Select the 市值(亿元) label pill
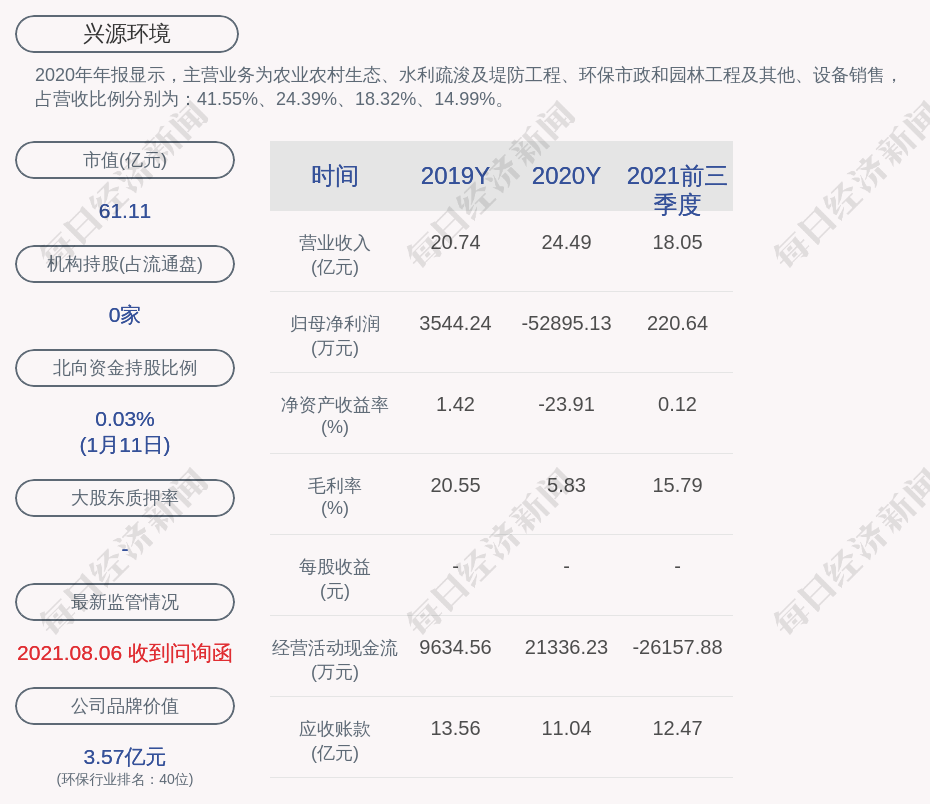Viewport: 930px width, 804px height. [x=125, y=160]
